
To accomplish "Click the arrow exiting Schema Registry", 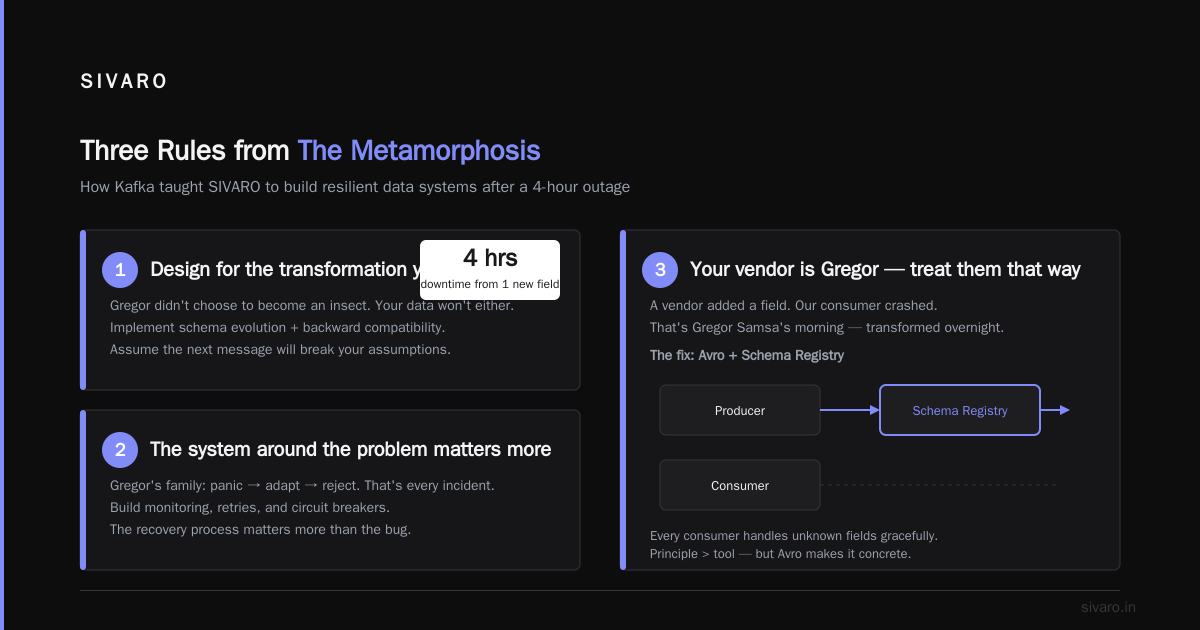I will click(1055, 410).
